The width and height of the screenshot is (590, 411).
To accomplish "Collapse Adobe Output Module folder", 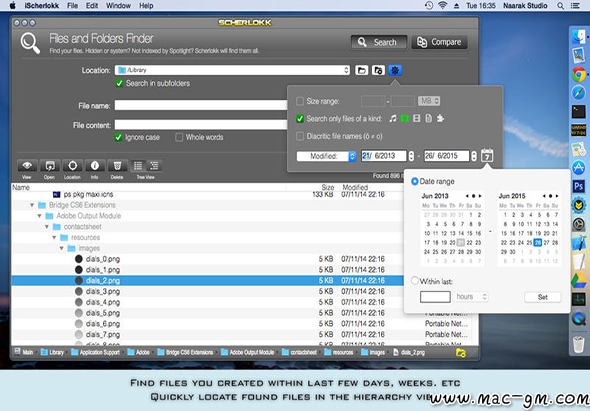I will pos(40,216).
